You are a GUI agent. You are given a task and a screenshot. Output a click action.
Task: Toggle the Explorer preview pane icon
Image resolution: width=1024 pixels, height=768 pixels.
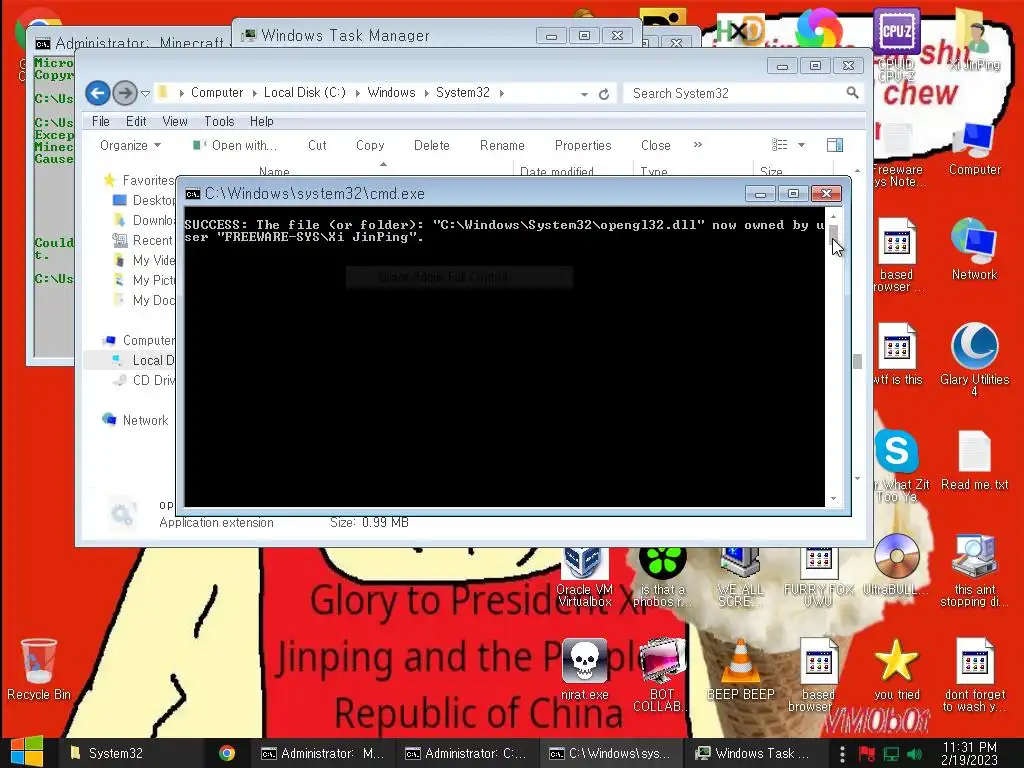(x=835, y=145)
